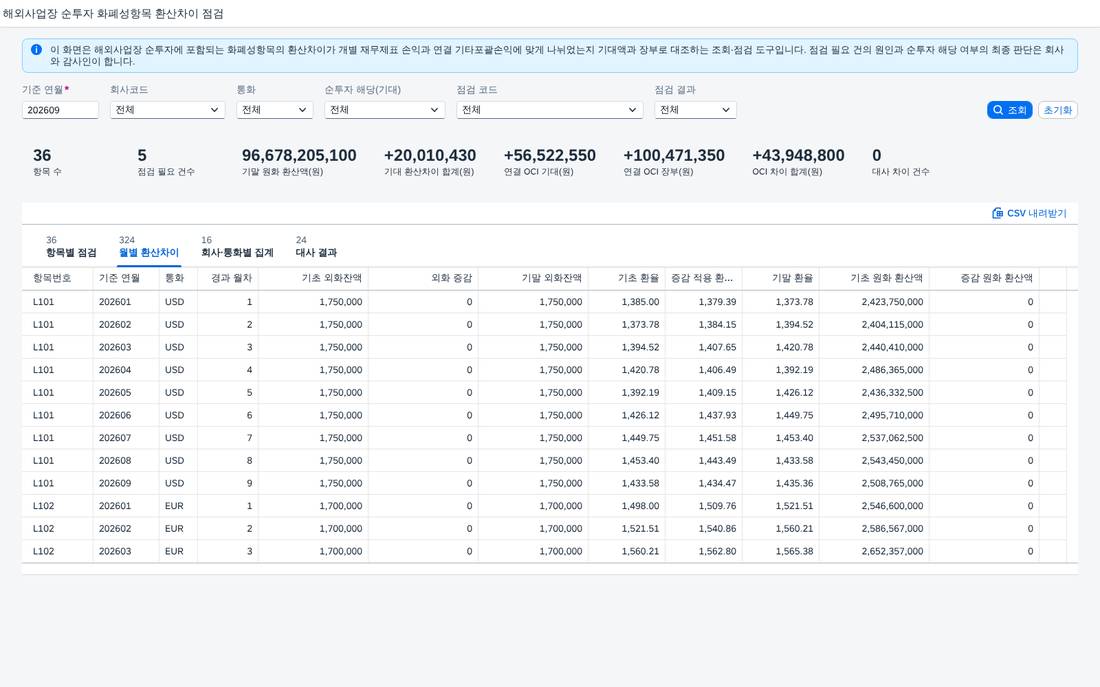Switch to the 대사 결과 tab
The image size is (1100, 687).
click(316, 246)
